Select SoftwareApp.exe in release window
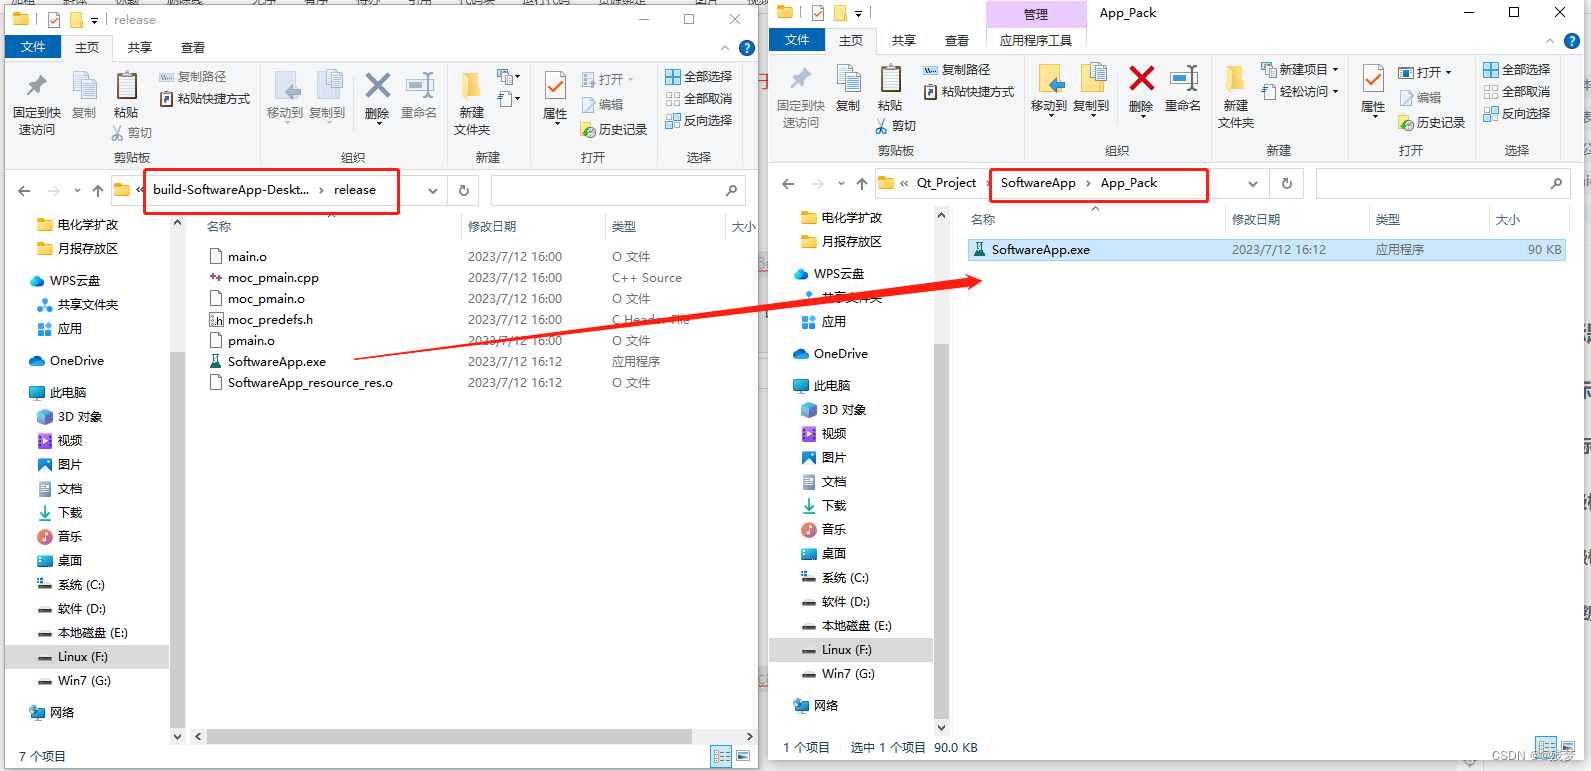 [x=277, y=362]
